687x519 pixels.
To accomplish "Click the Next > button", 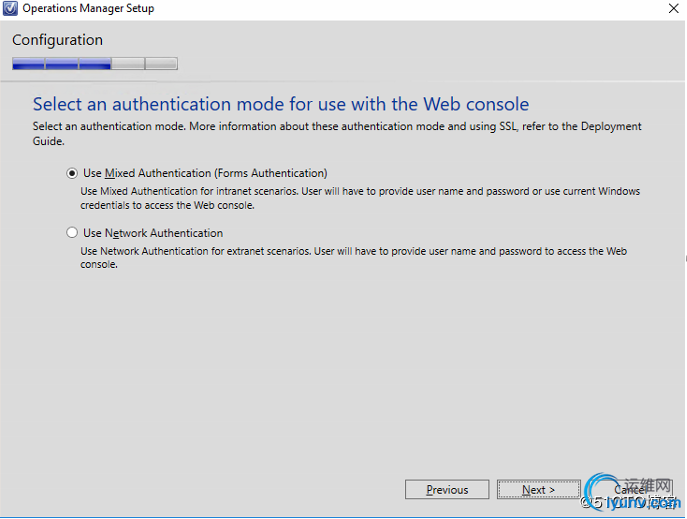I will [538, 489].
